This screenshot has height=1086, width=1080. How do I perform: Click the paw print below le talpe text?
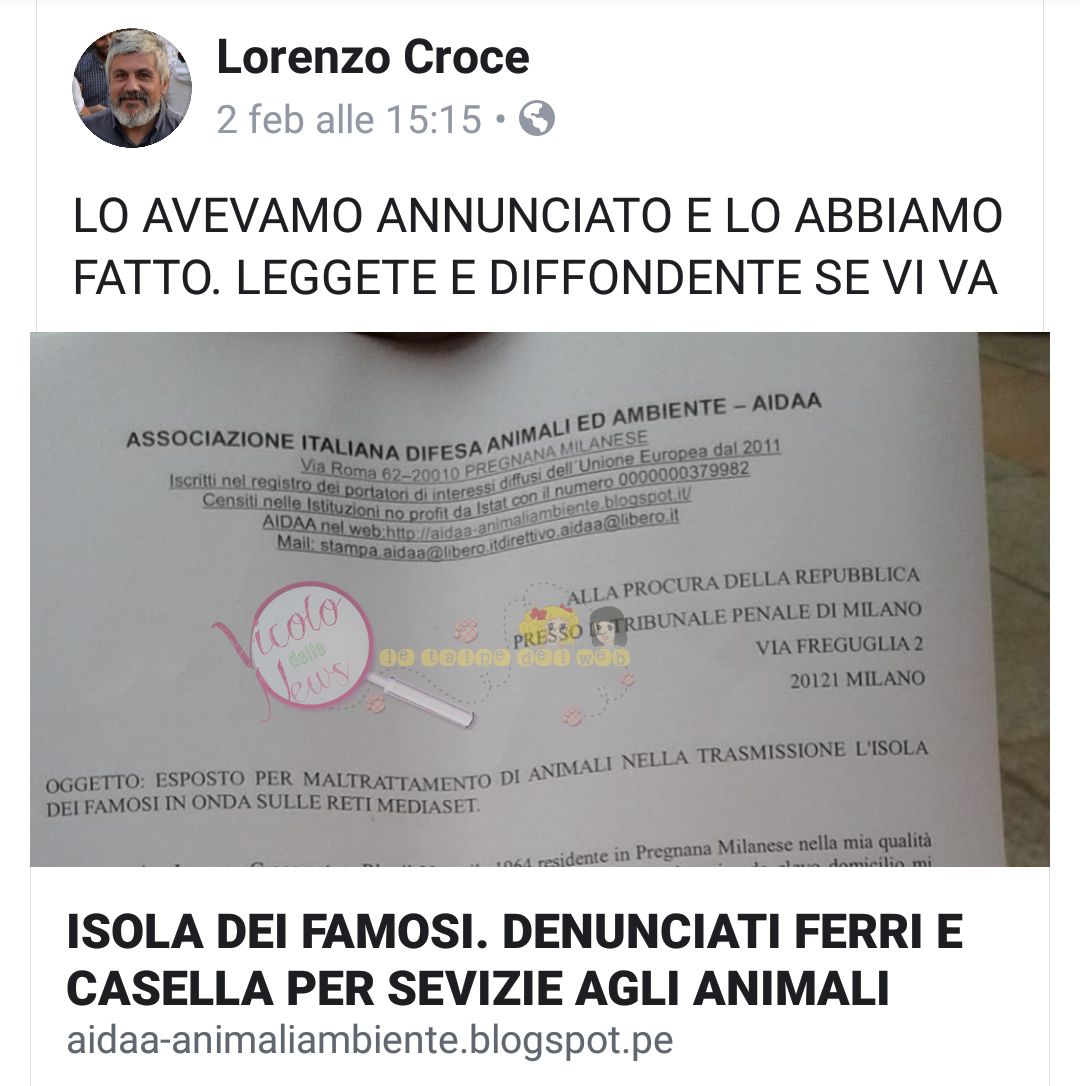point(572,715)
